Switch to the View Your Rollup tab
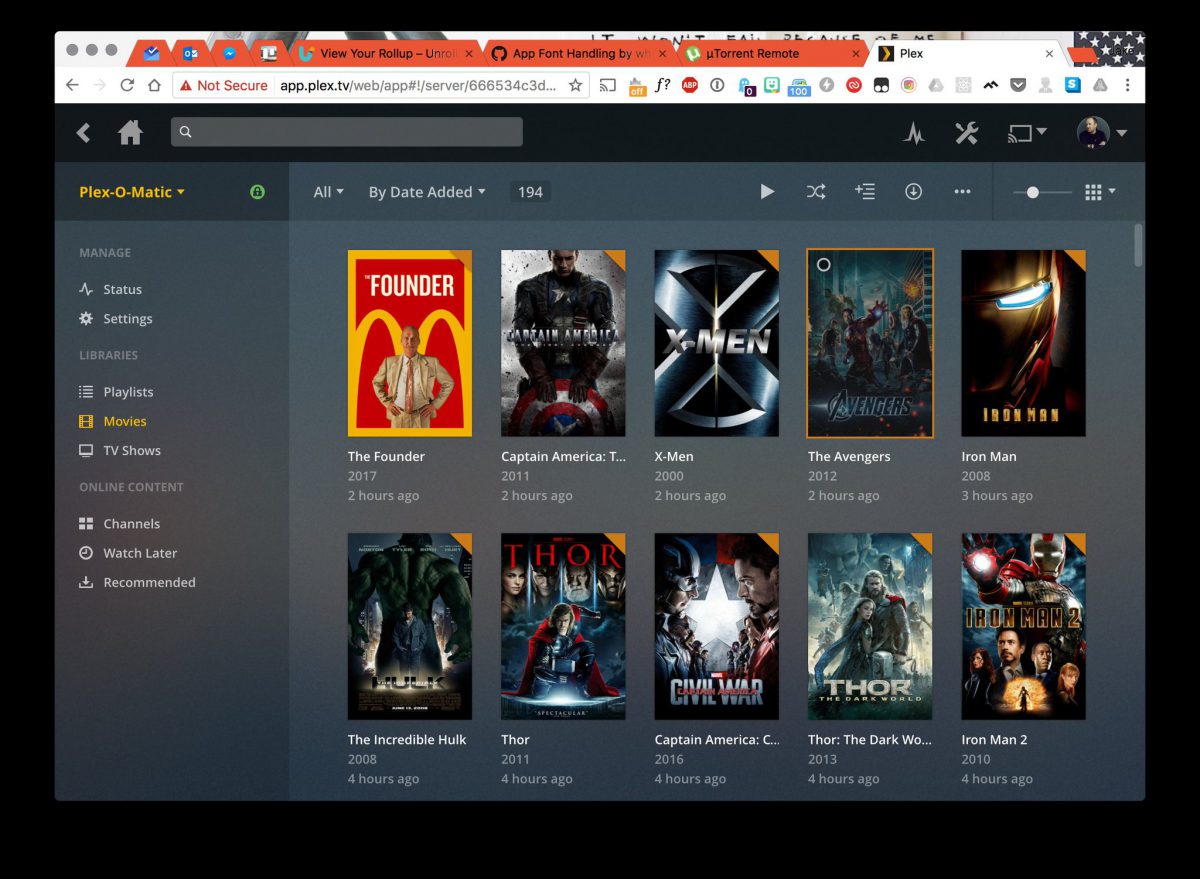 point(386,53)
